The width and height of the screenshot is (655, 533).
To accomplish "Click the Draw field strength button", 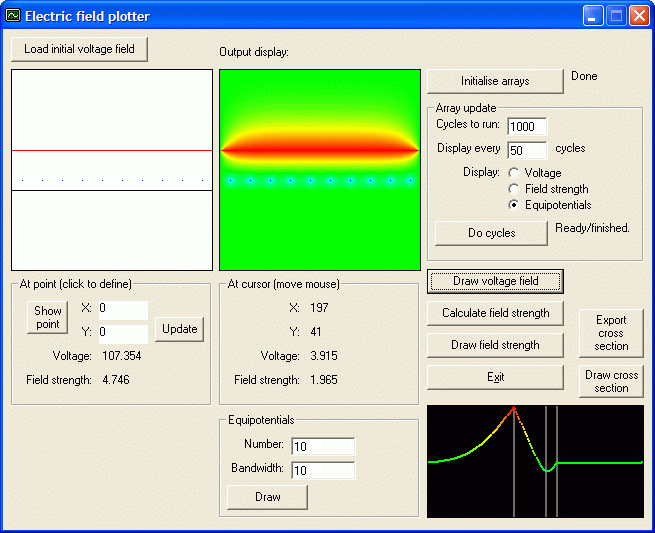I will point(495,345).
